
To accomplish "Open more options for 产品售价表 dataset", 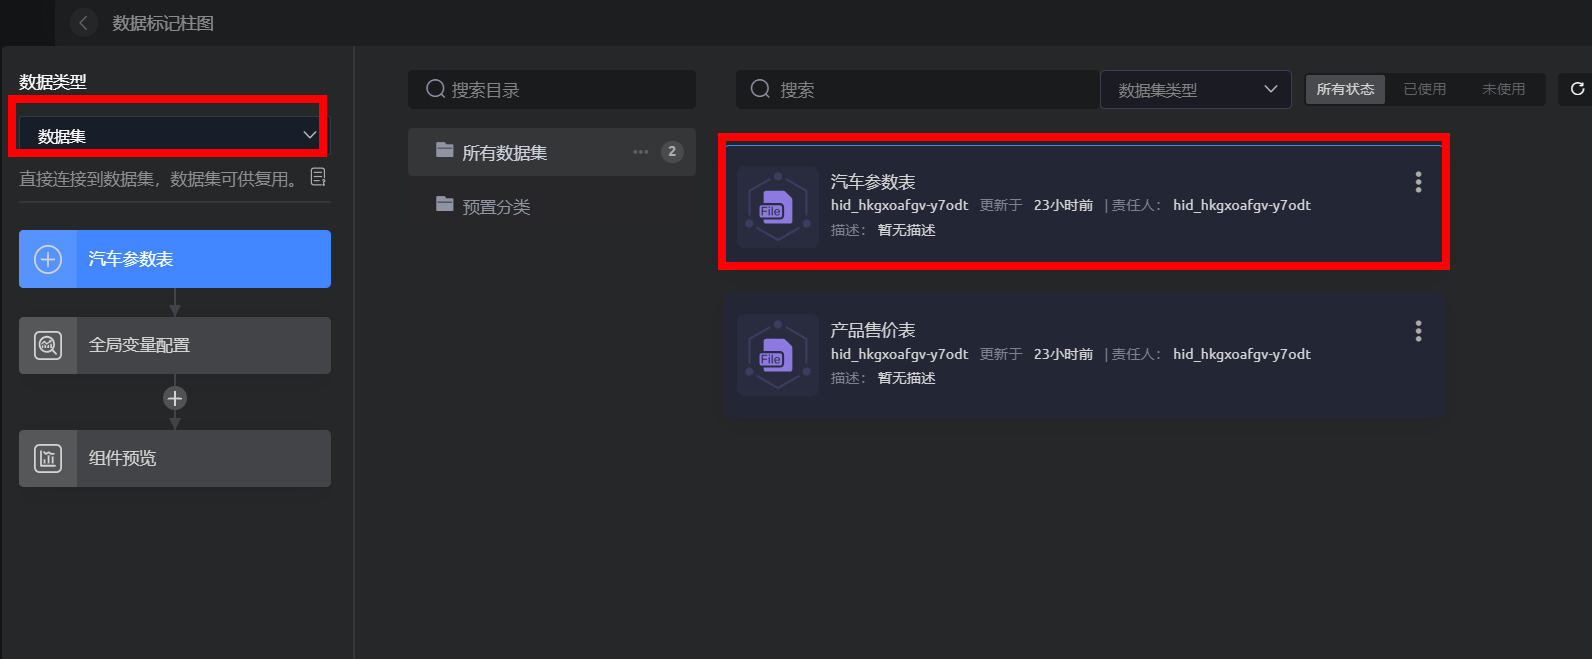I will [1418, 331].
